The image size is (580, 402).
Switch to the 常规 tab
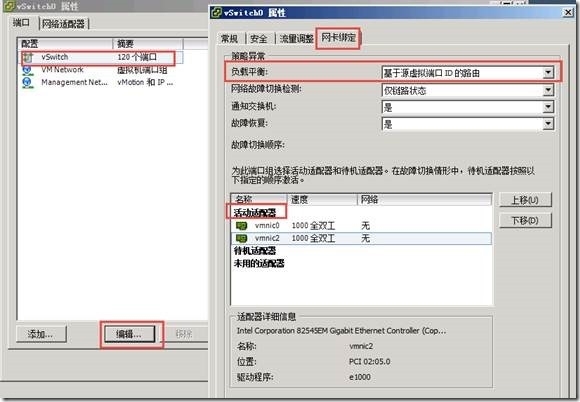point(230,38)
